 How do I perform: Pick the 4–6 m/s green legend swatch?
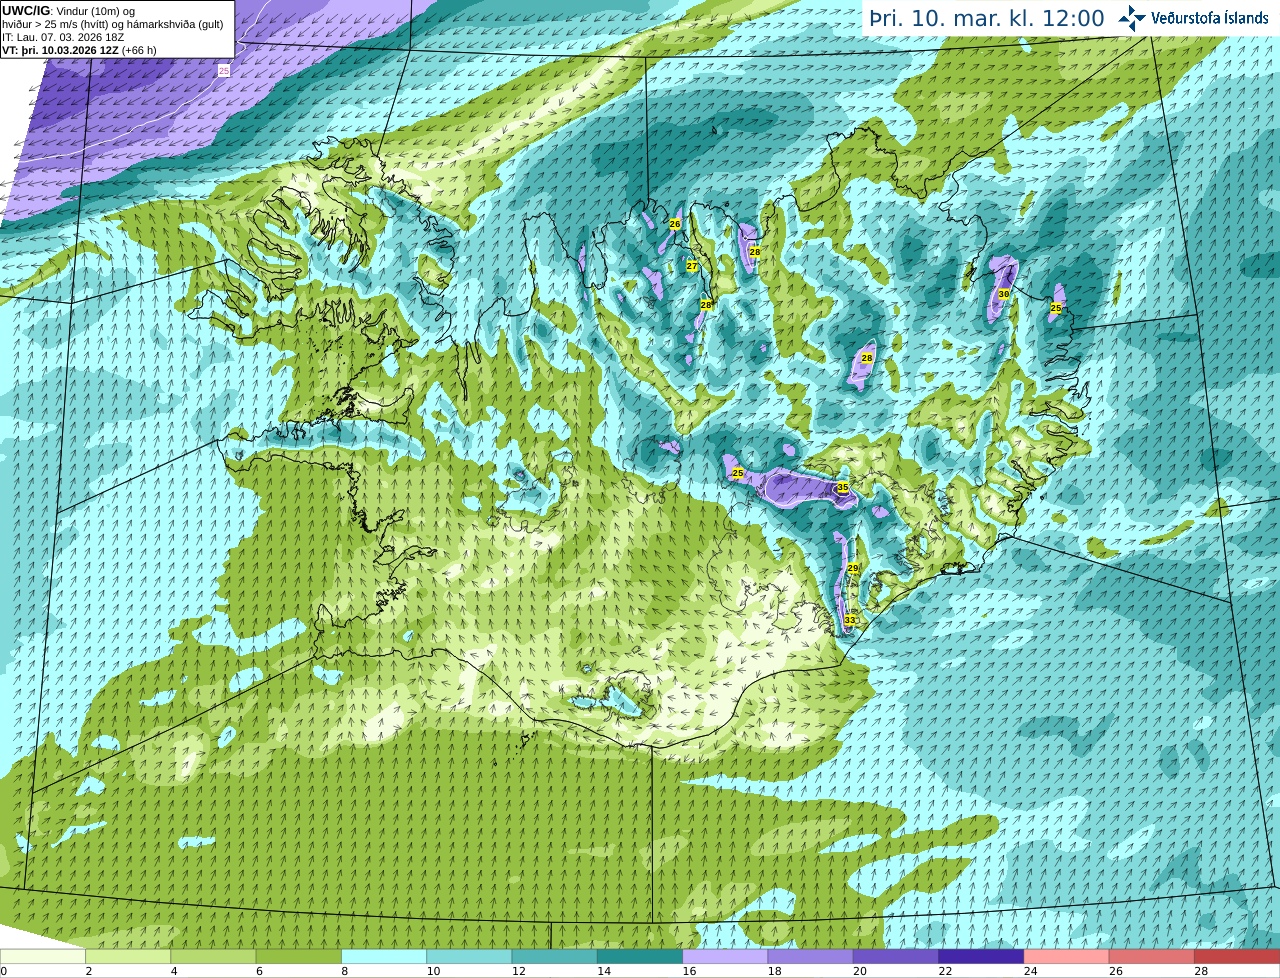pyautogui.click(x=213, y=956)
